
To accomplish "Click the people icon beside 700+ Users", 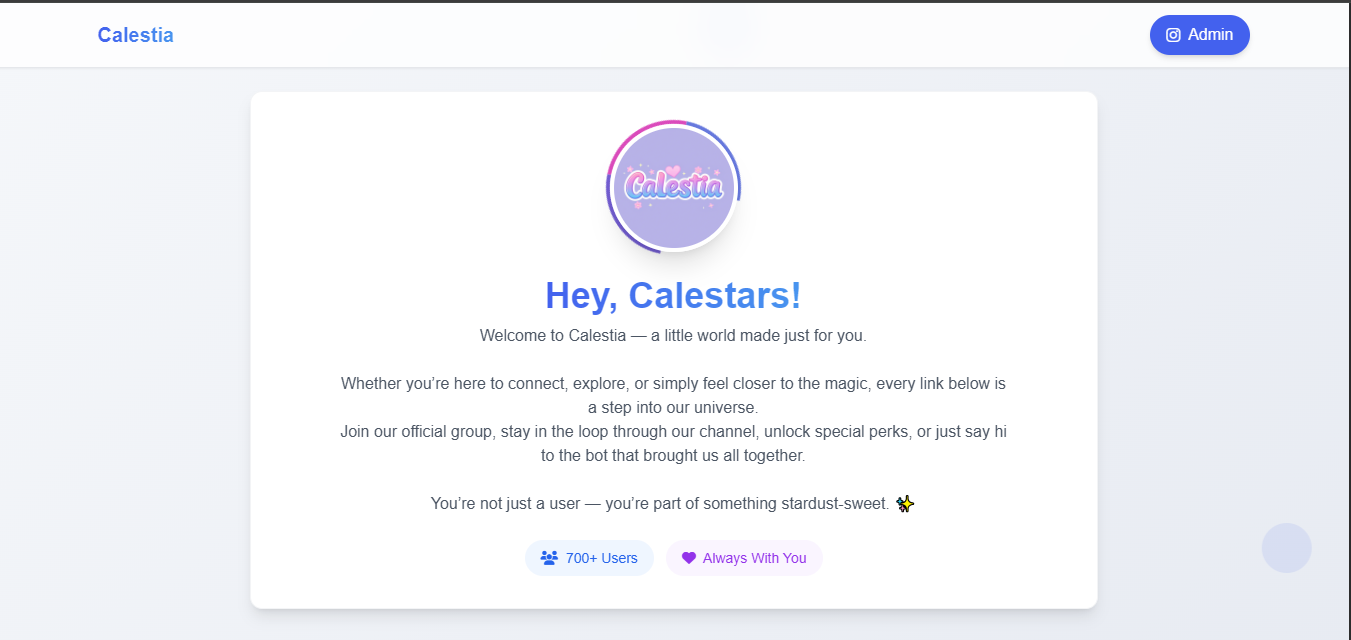I will pos(549,558).
